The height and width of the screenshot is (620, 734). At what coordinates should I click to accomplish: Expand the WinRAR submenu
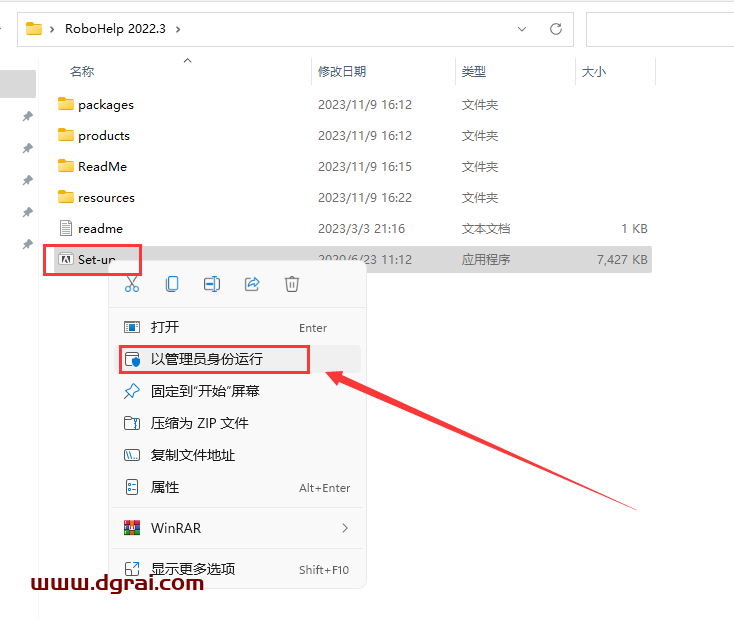click(237, 528)
